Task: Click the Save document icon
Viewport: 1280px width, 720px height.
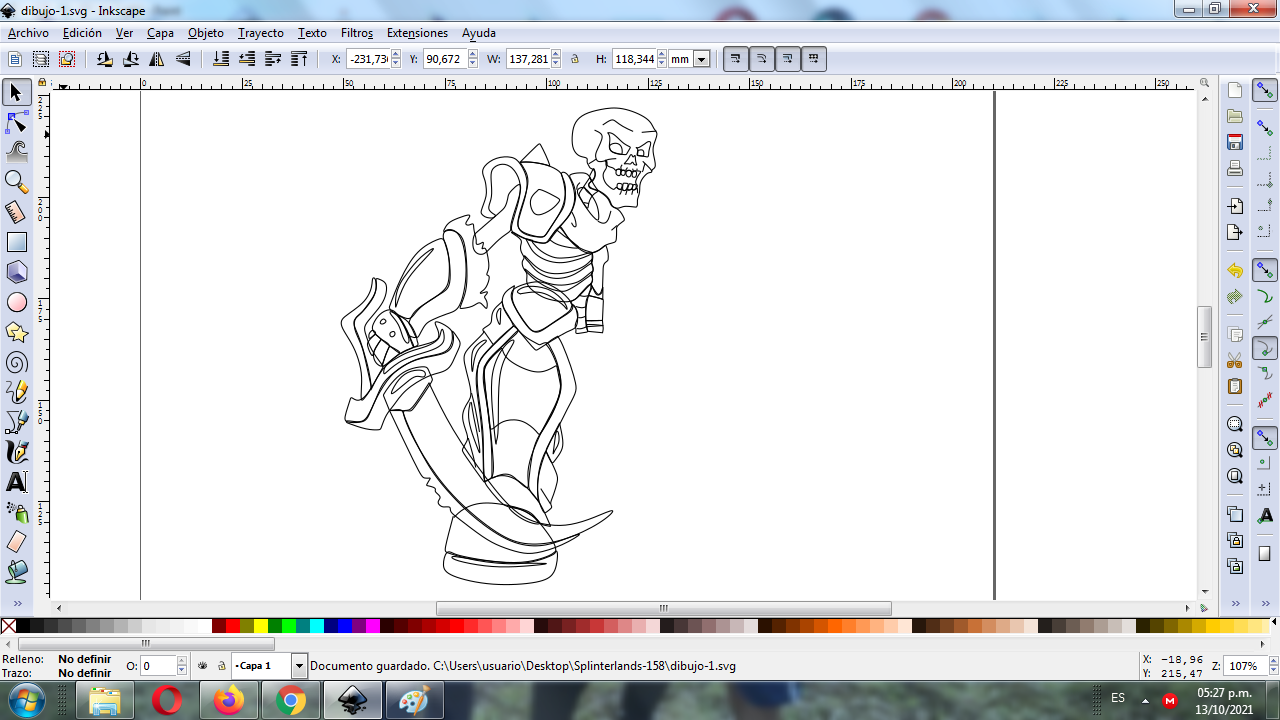Action: pyautogui.click(x=1235, y=142)
